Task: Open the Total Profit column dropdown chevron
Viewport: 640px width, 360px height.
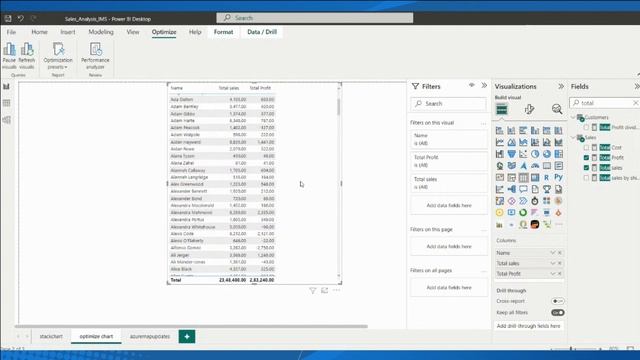Action: click(x=553, y=273)
